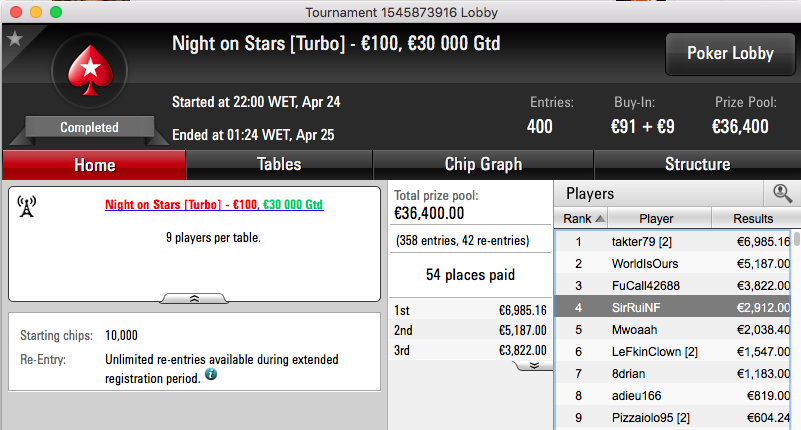Expand the full prize payout list
801x430 pixels.
point(534,366)
